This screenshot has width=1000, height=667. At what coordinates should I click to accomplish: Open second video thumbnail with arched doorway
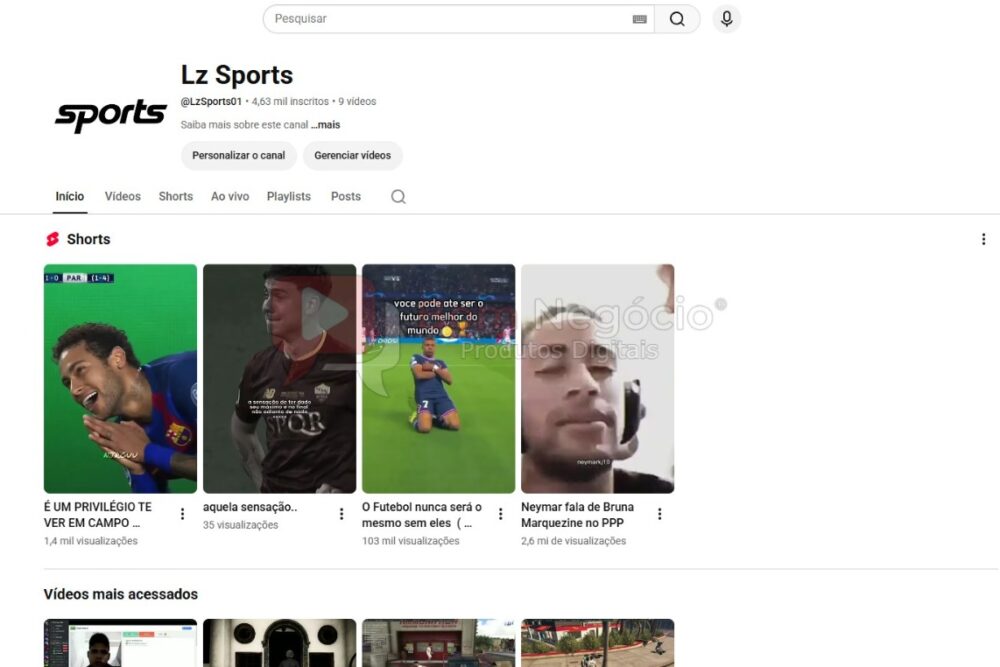point(279,643)
